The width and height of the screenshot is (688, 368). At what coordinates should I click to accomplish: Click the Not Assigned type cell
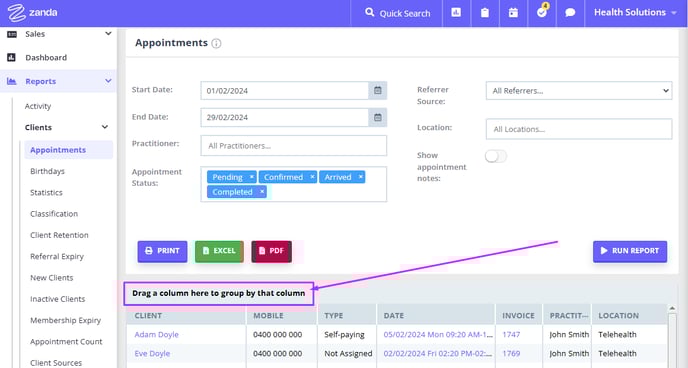(x=348, y=354)
